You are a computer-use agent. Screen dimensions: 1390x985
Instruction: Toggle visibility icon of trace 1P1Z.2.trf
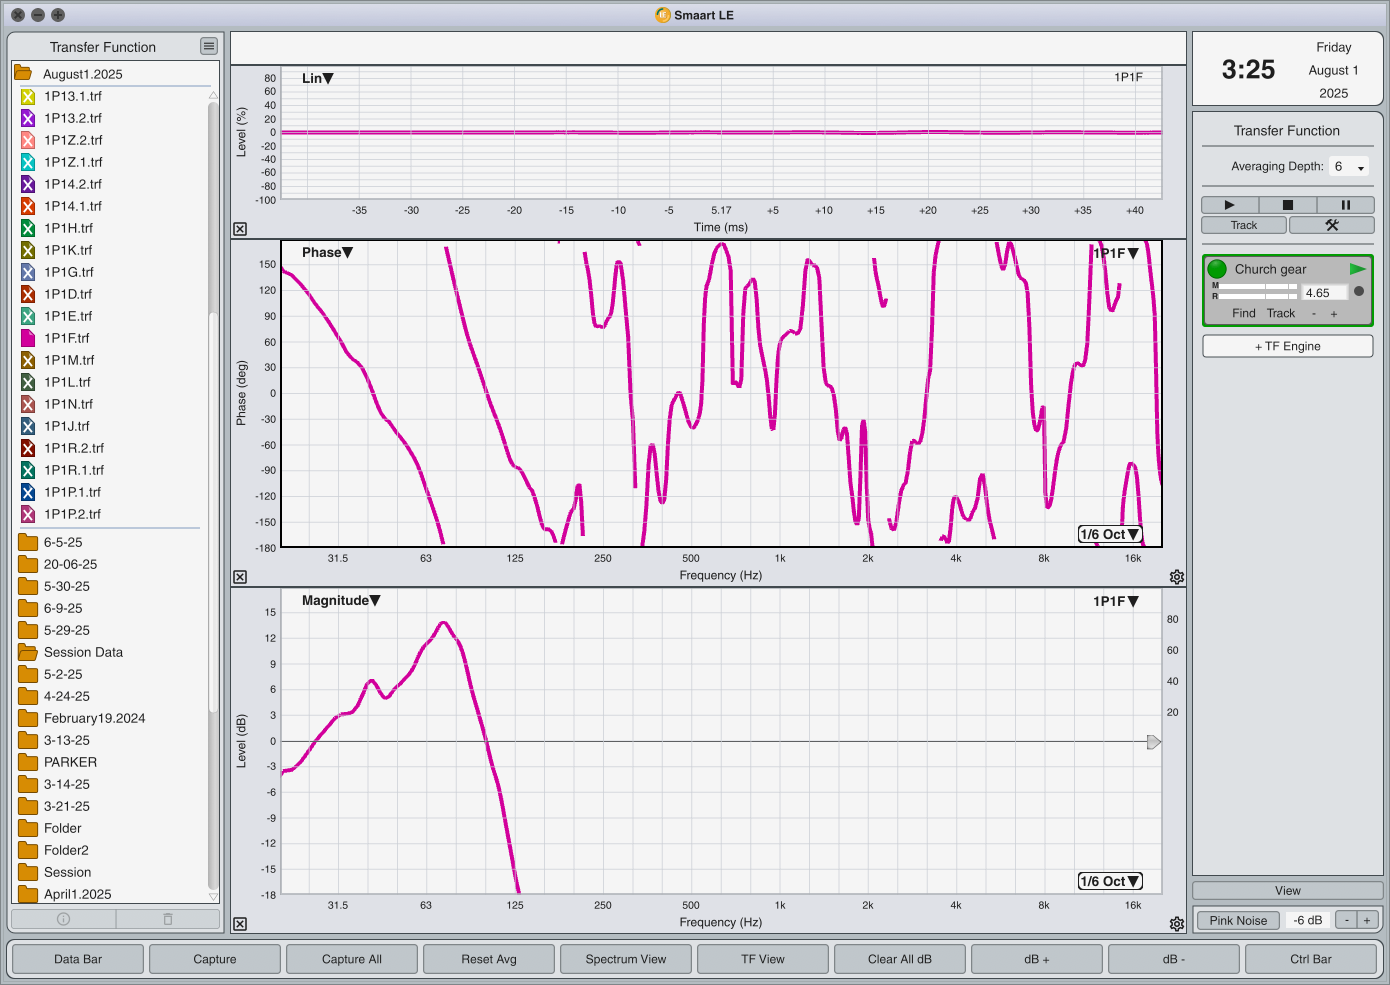coord(28,140)
